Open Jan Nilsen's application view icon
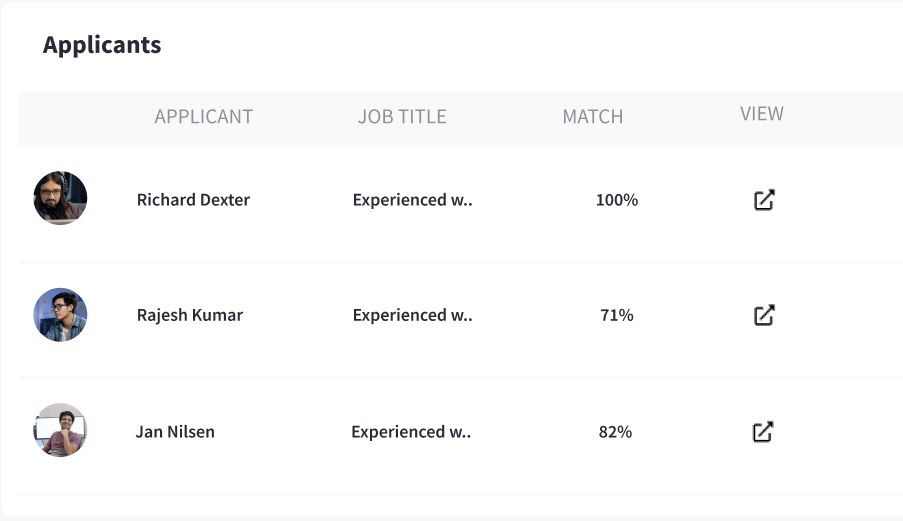The image size is (903, 521). click(763, 432)
